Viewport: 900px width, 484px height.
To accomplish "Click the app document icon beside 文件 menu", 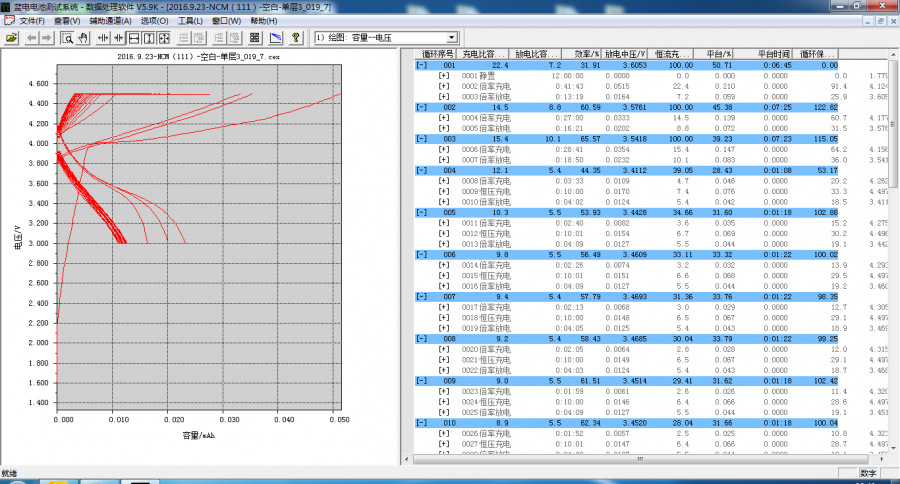I will click(x=9, y=21).
